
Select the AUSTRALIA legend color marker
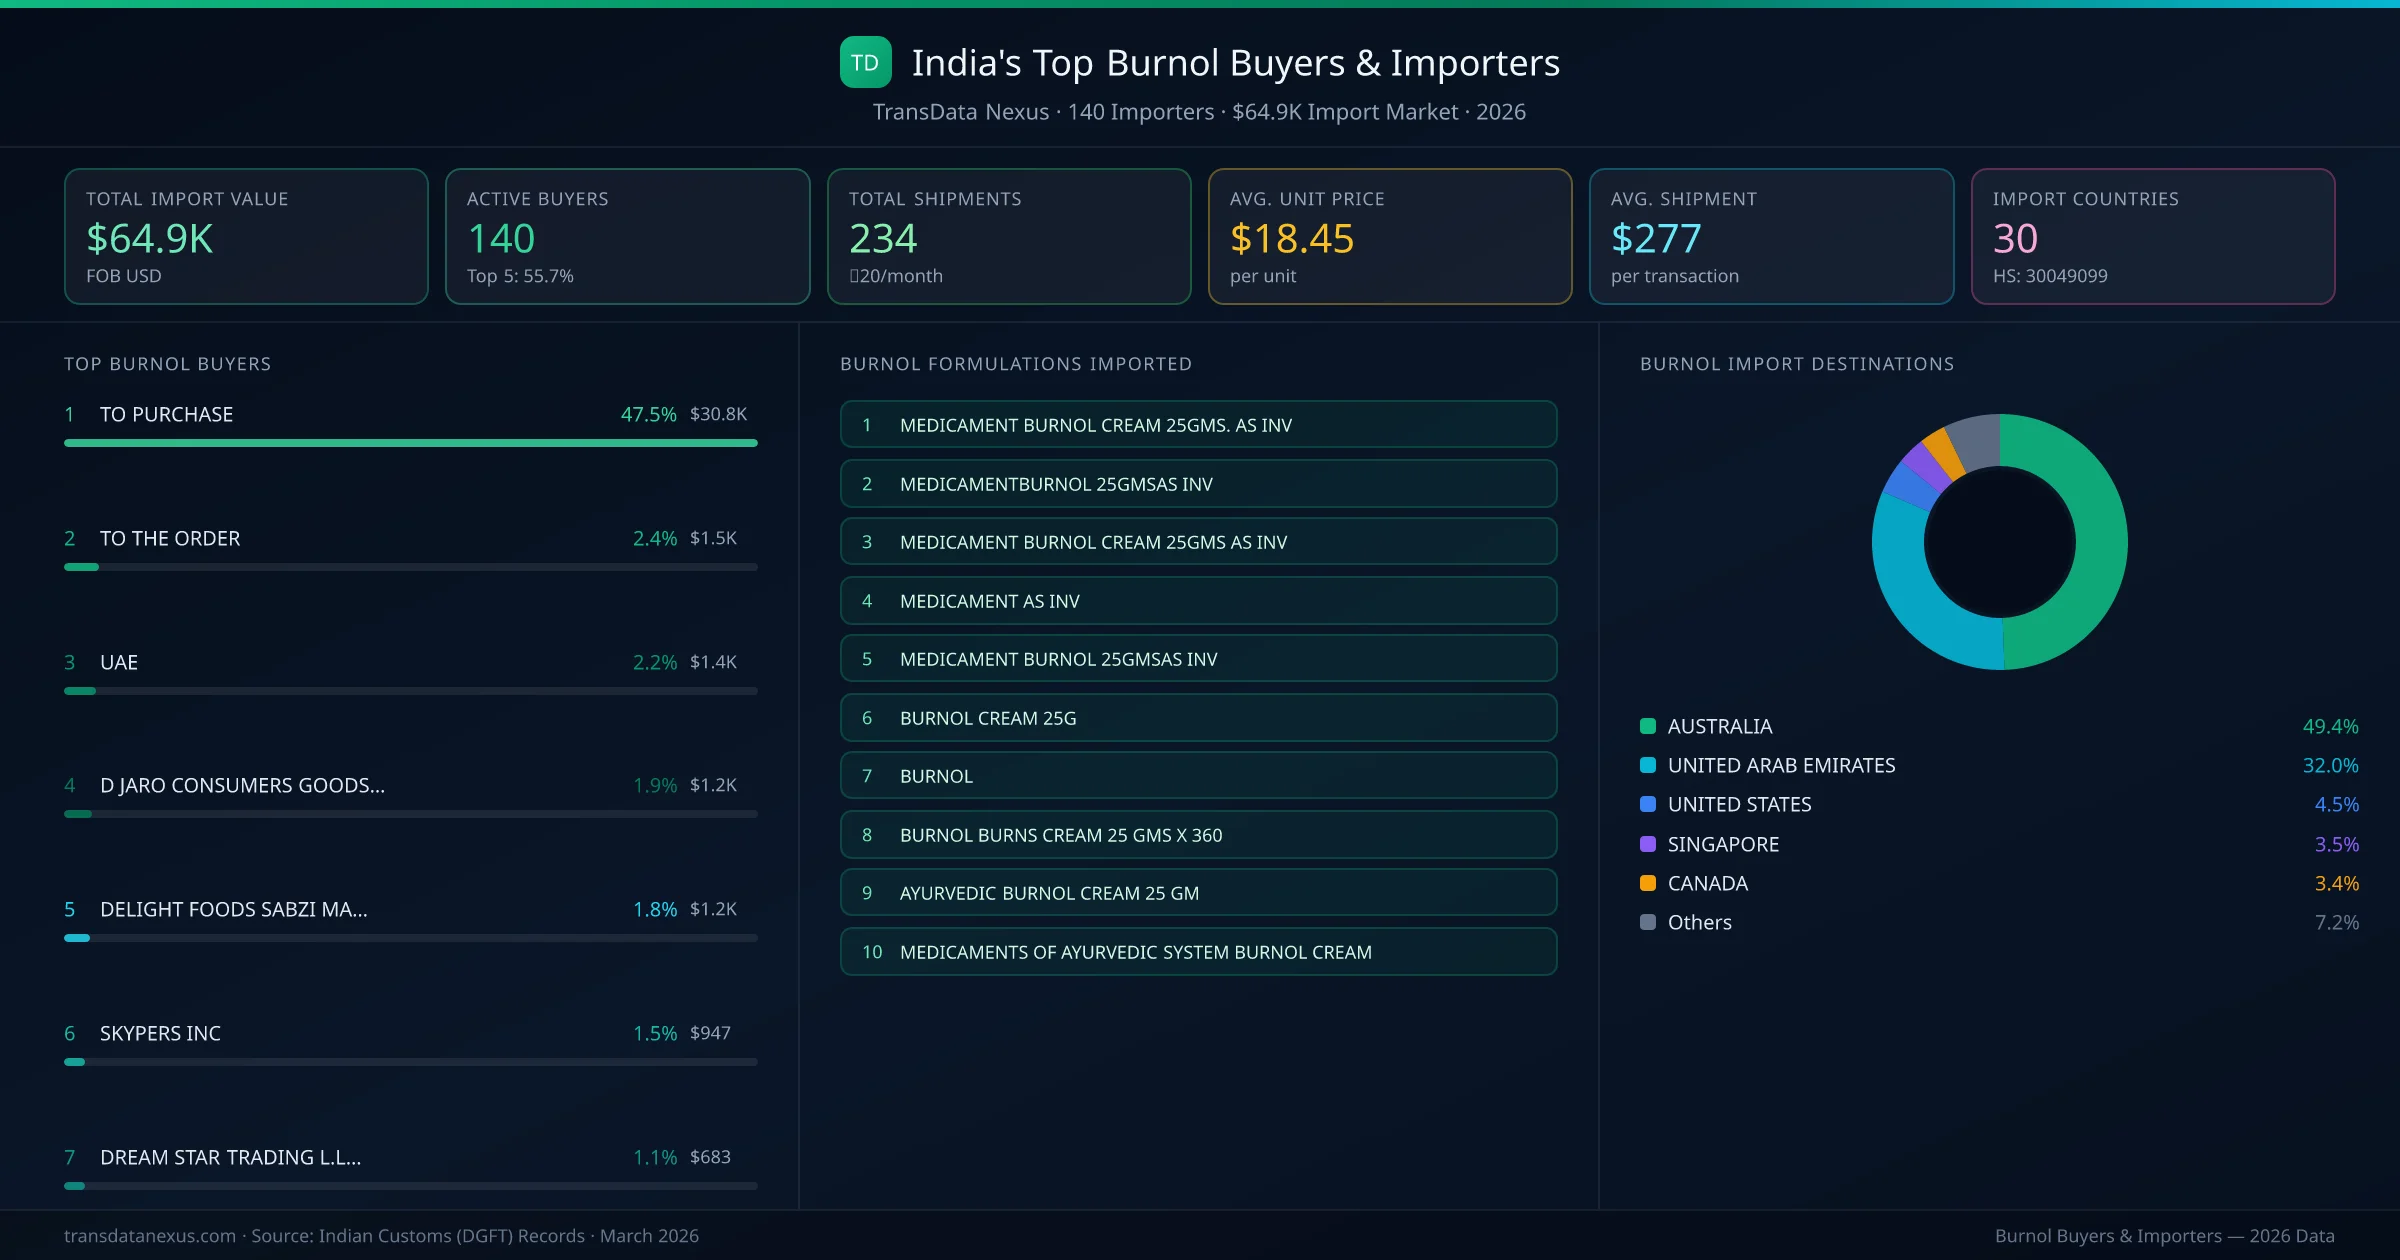click(x=1647, y=726)
